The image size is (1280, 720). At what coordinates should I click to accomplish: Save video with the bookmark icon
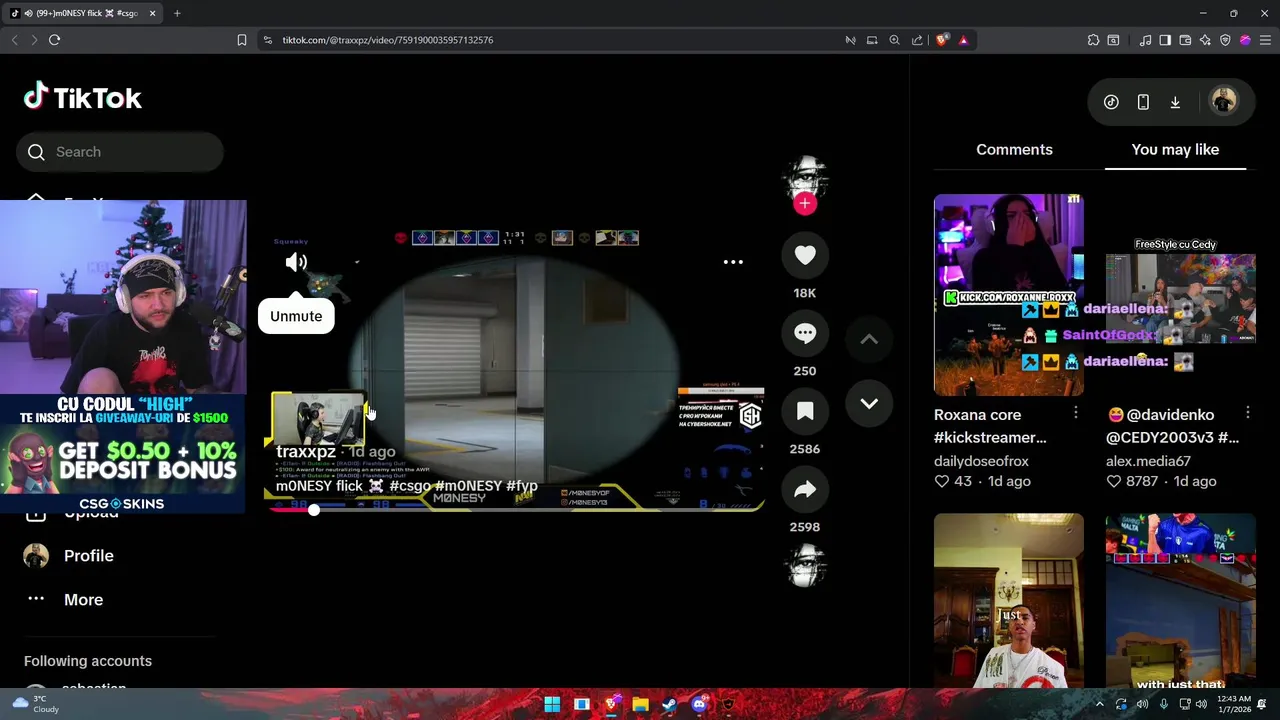point(805,411)
